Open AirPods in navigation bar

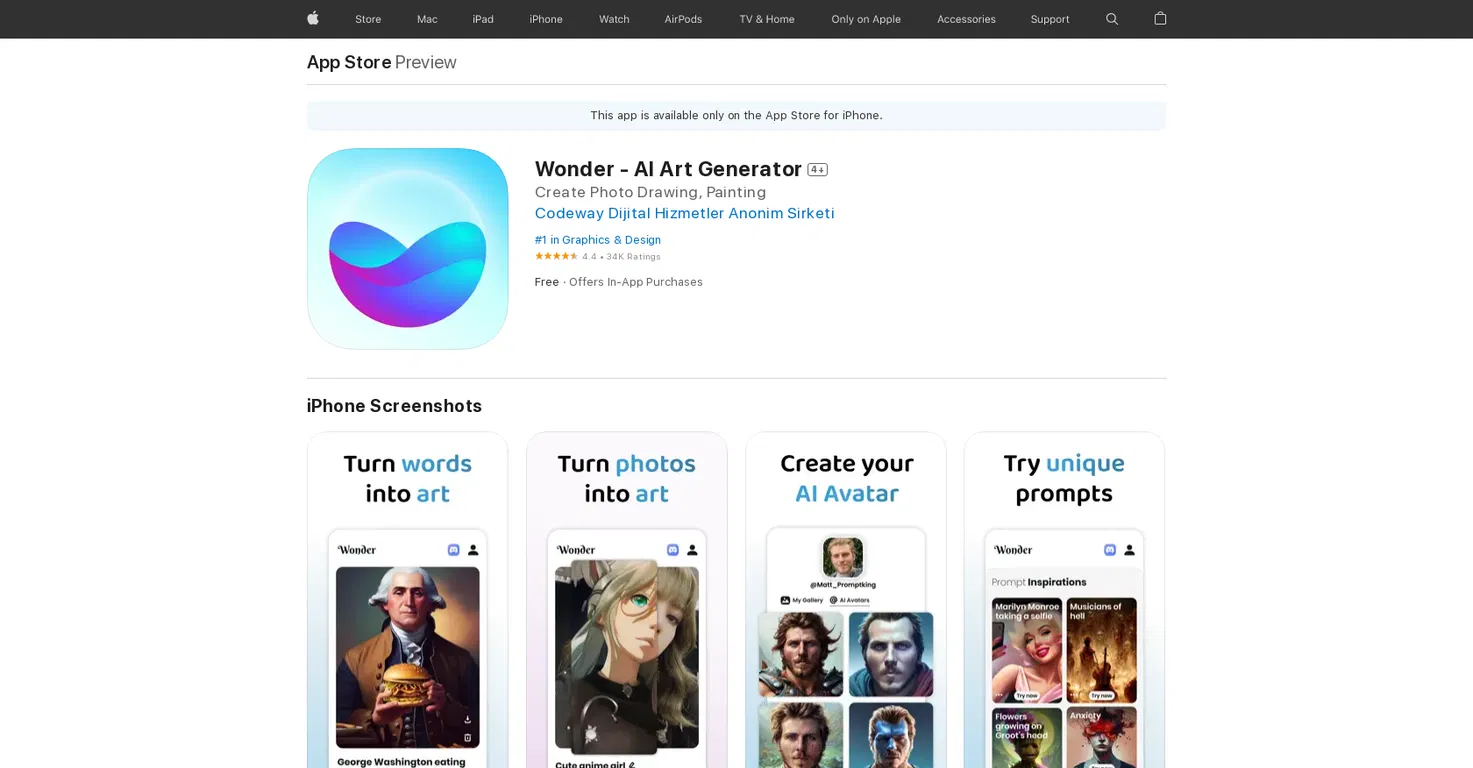683,19
